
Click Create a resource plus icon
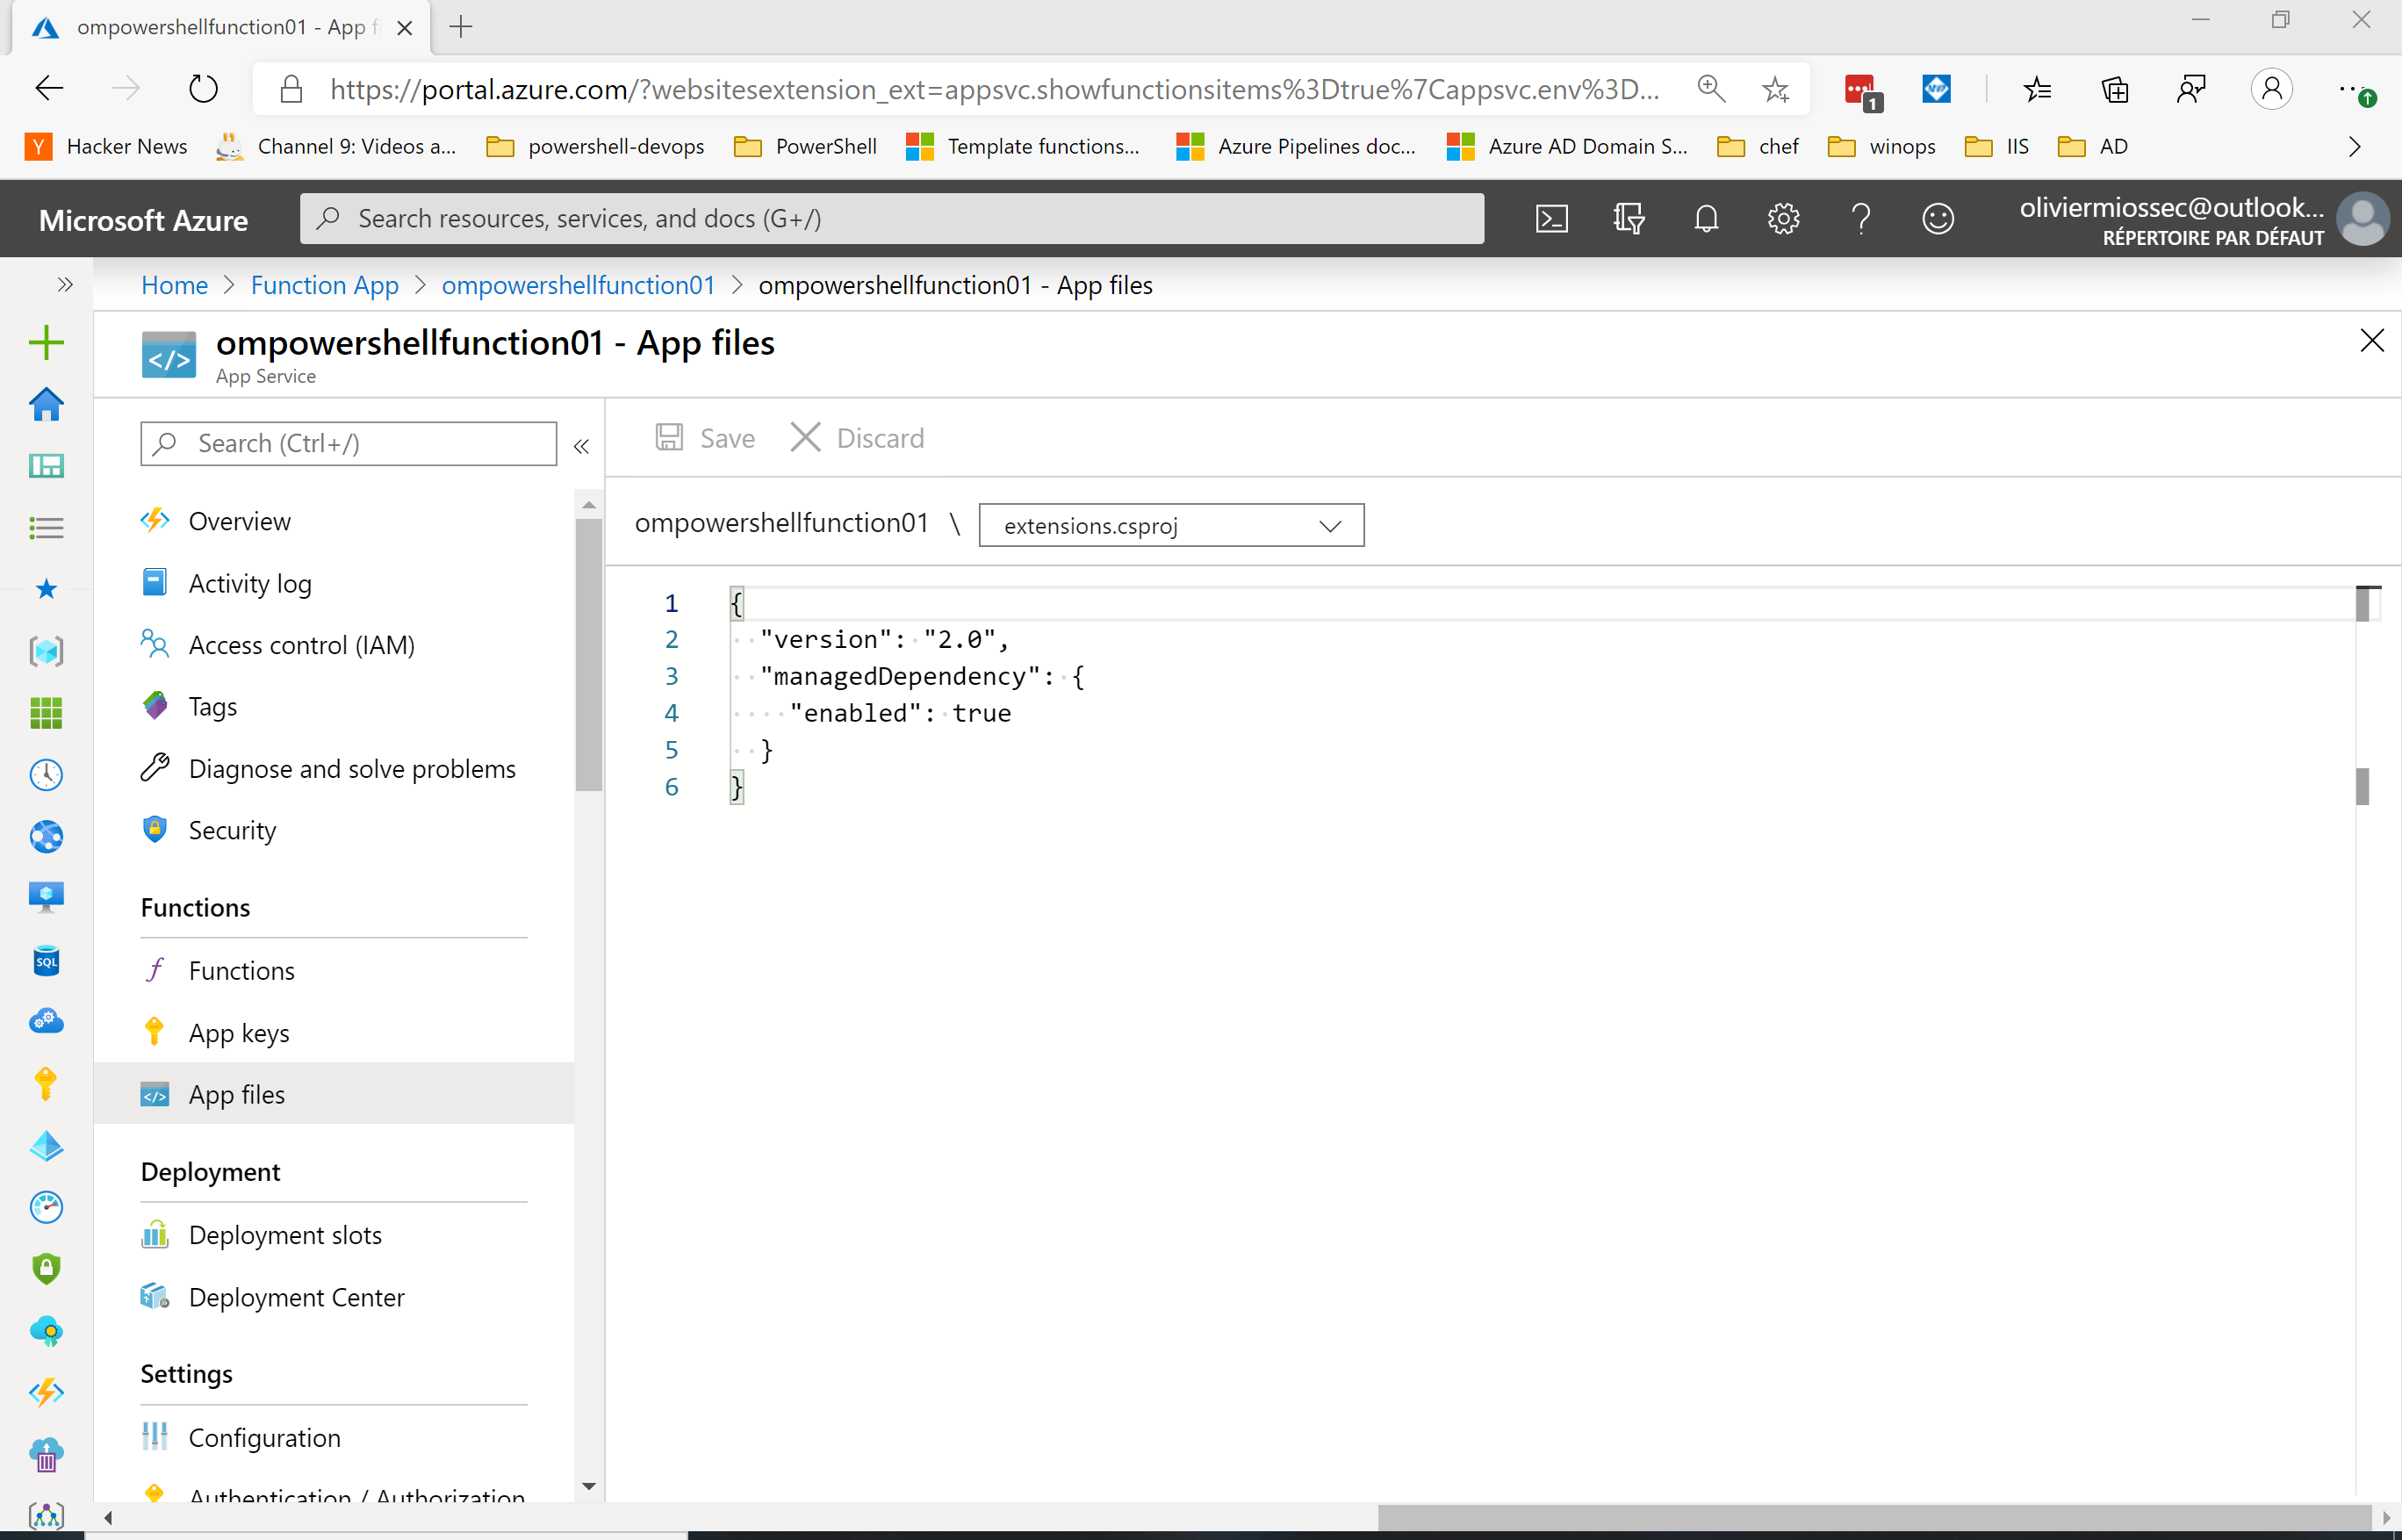[46, 343]
